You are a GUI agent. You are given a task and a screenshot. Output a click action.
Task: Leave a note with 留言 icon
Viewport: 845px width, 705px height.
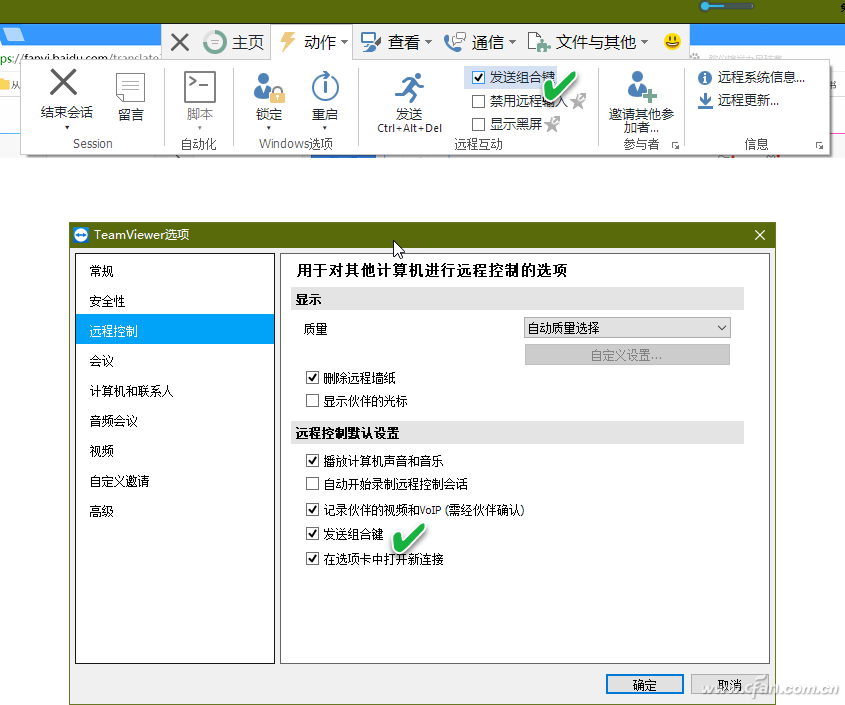(130, 87)
